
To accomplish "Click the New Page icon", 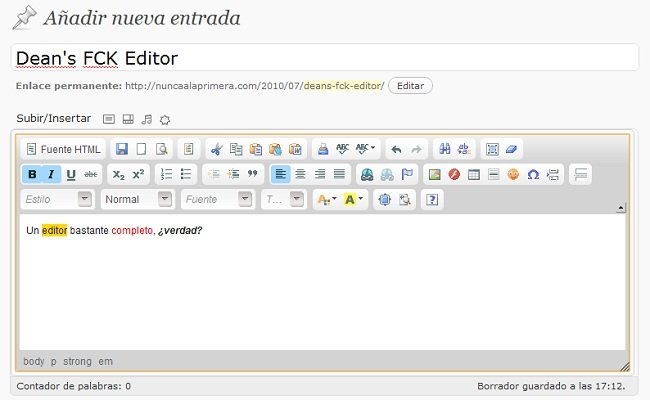I will tap(141, 149).
